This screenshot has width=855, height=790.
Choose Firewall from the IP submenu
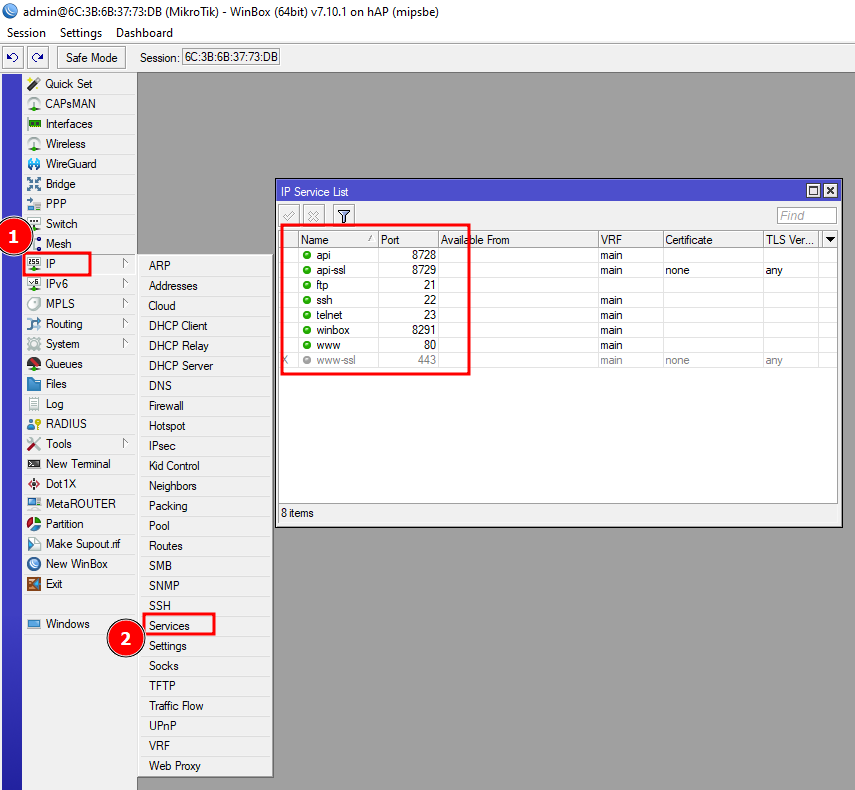click(x=166, y=406)
